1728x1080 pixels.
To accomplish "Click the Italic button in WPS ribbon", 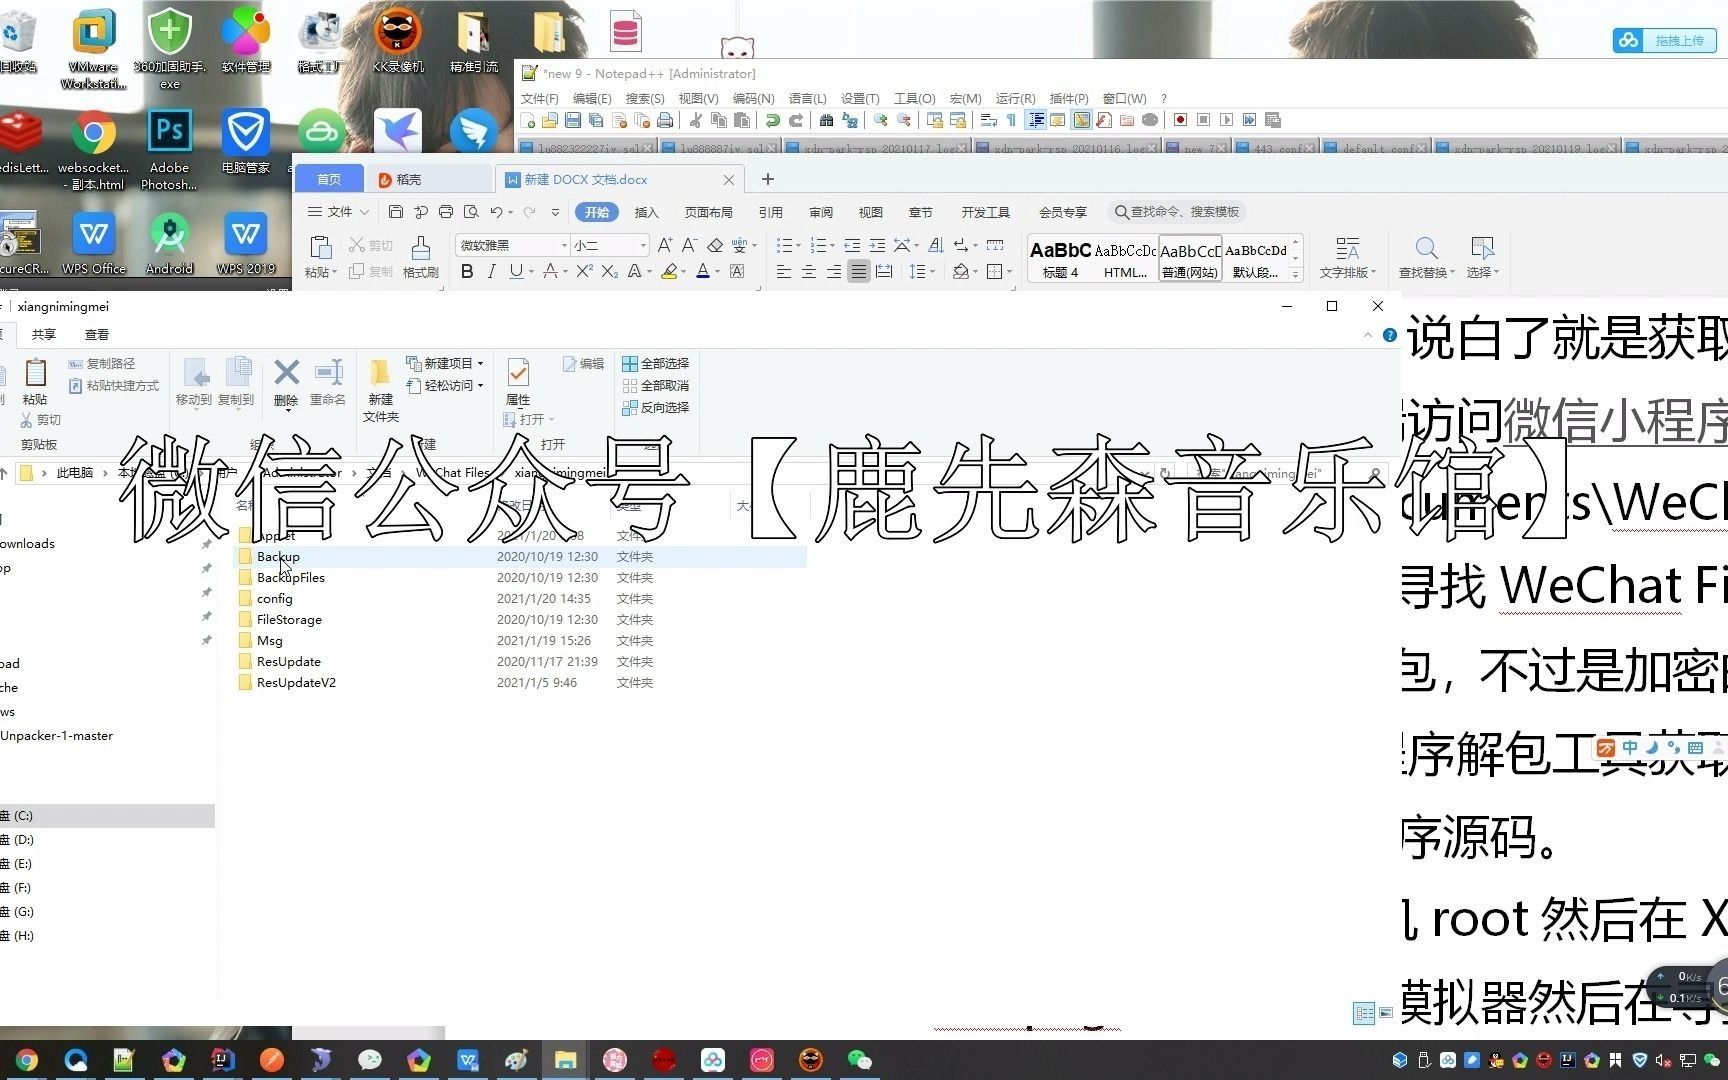I will click(x=491, y=271).
